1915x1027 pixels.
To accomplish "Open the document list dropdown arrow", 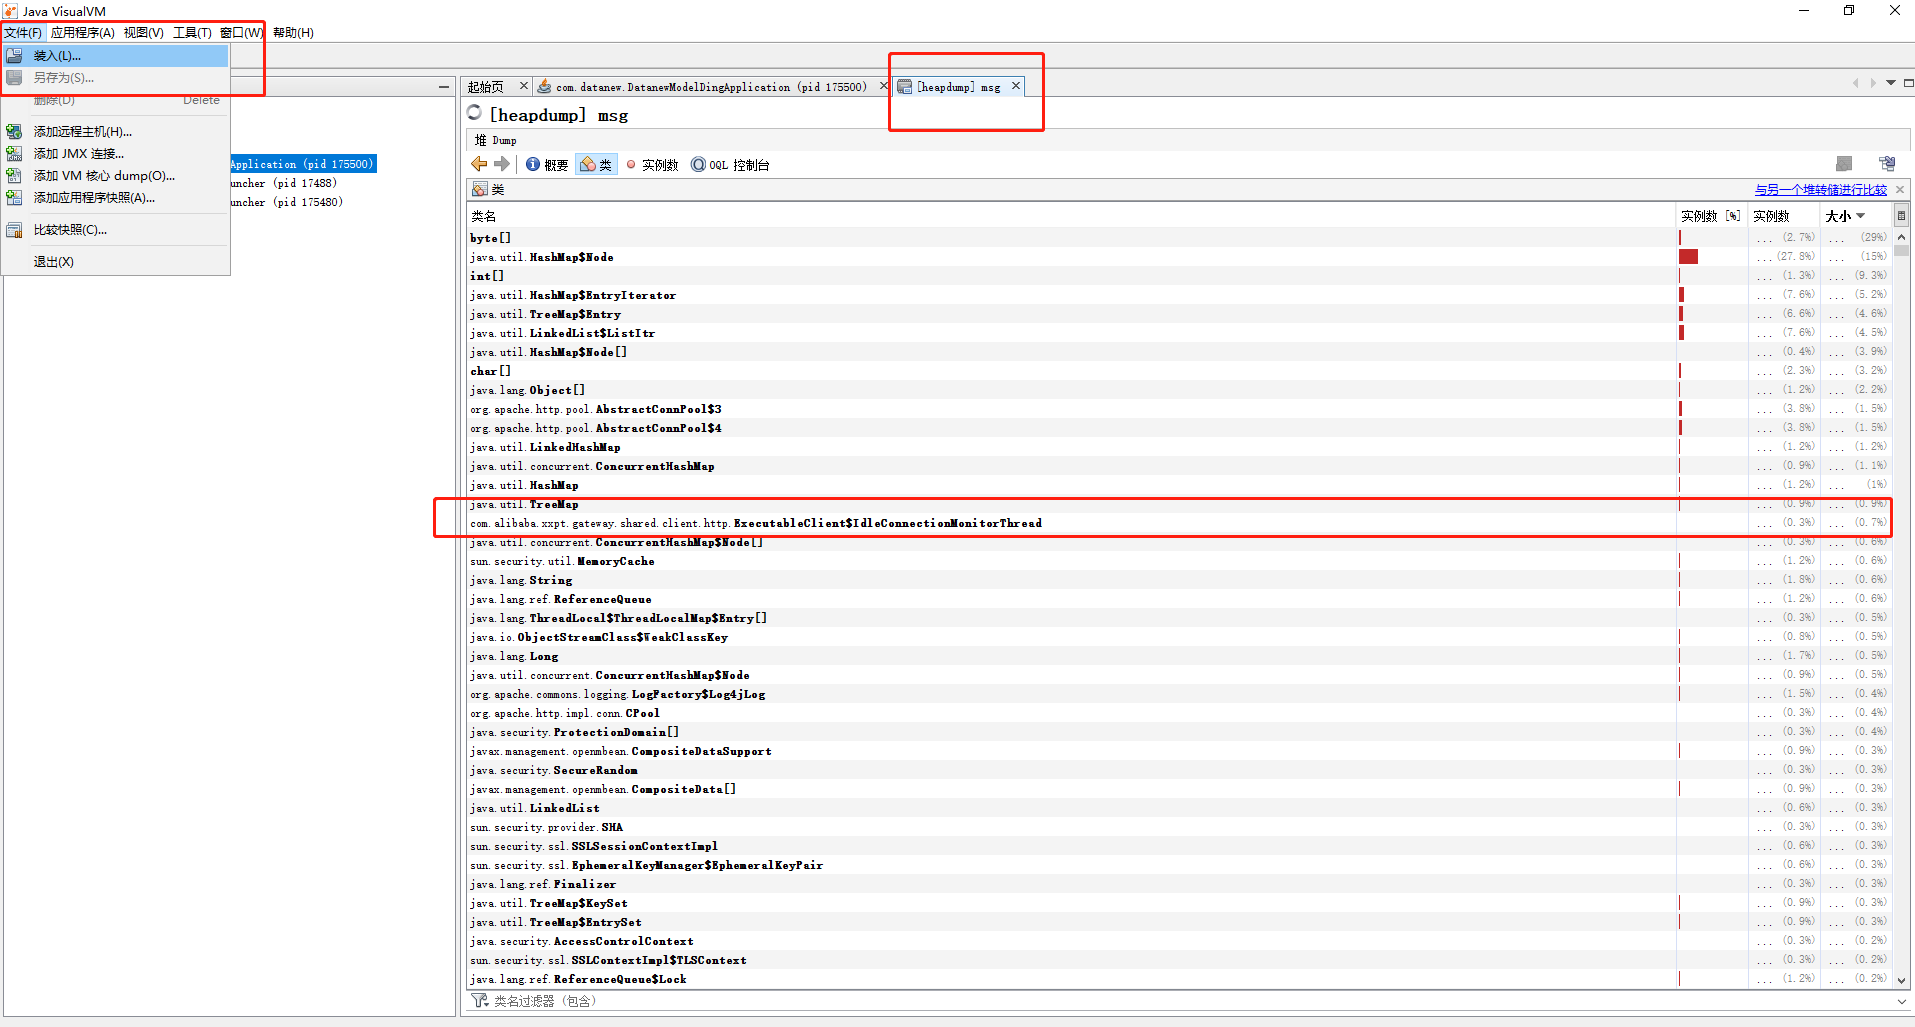I will pos(1891,83).
